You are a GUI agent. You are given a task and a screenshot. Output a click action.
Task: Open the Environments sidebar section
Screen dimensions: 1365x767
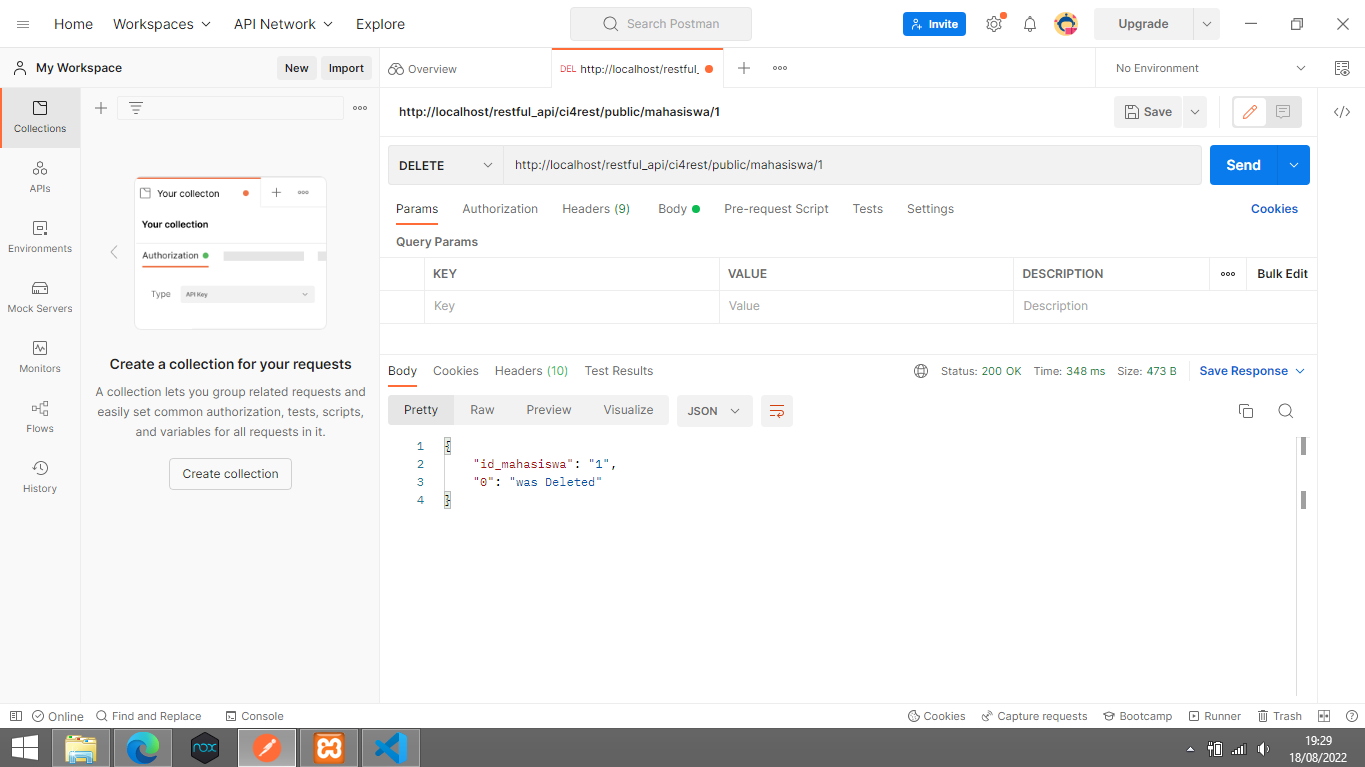pyautogui.click(x=40, y=237)
